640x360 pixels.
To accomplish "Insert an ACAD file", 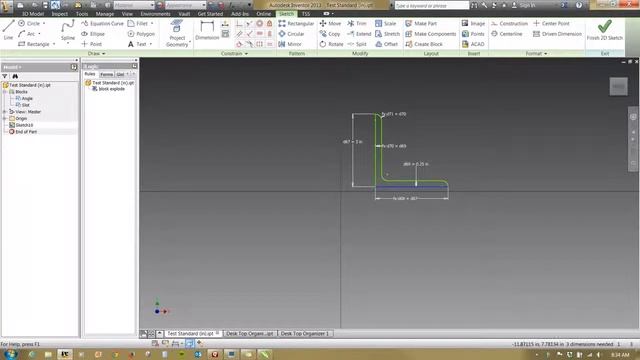I will click(x=473, y=44).
